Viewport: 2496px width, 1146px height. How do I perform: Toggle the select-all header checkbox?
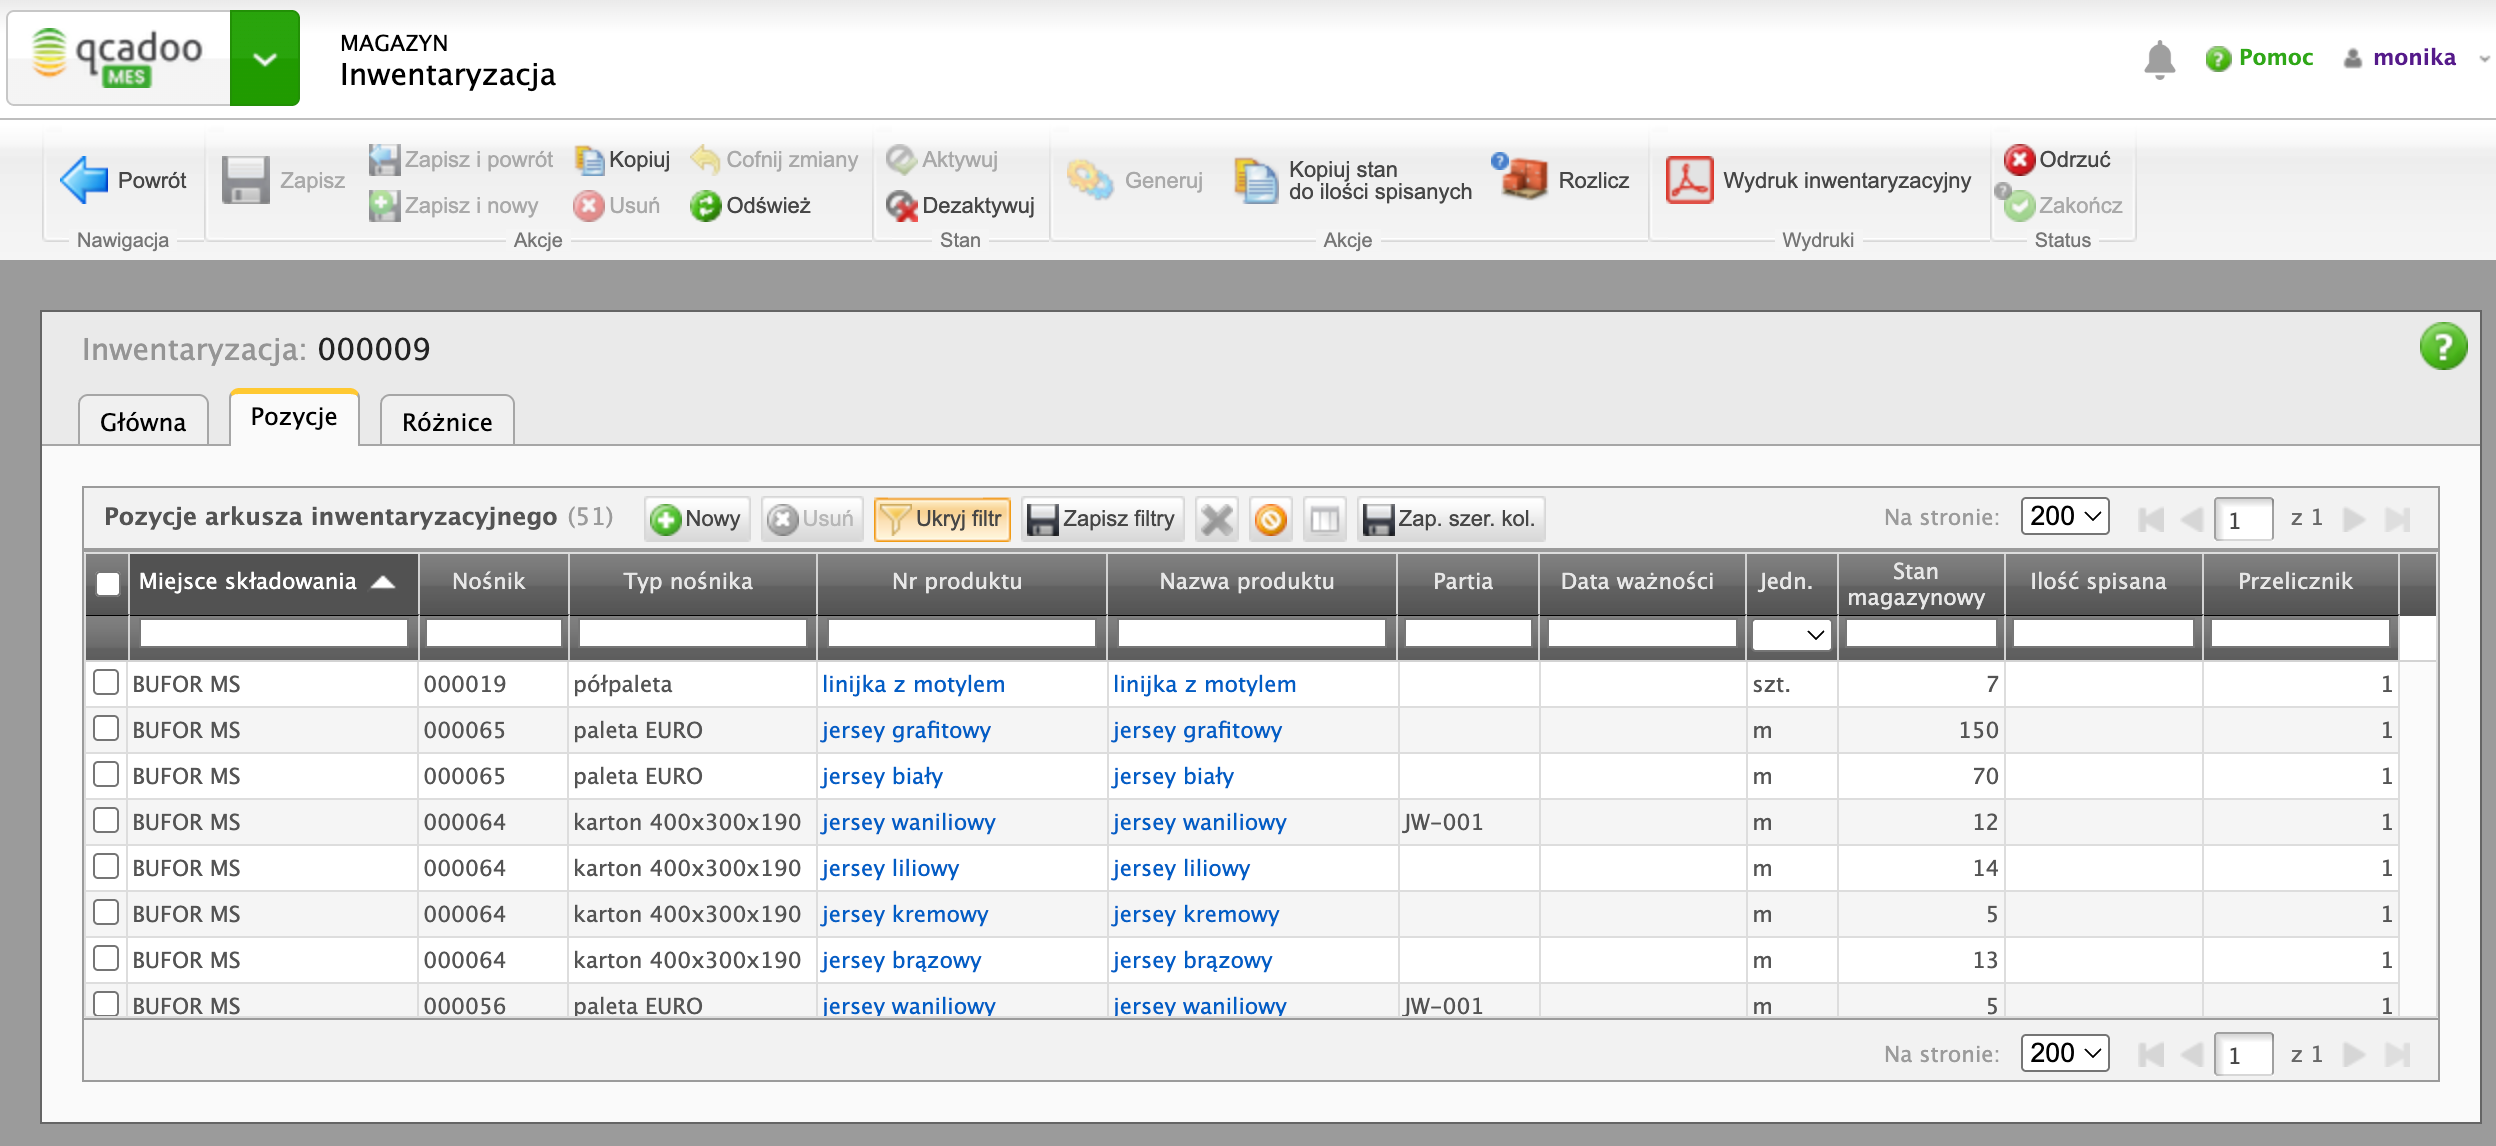108,583
